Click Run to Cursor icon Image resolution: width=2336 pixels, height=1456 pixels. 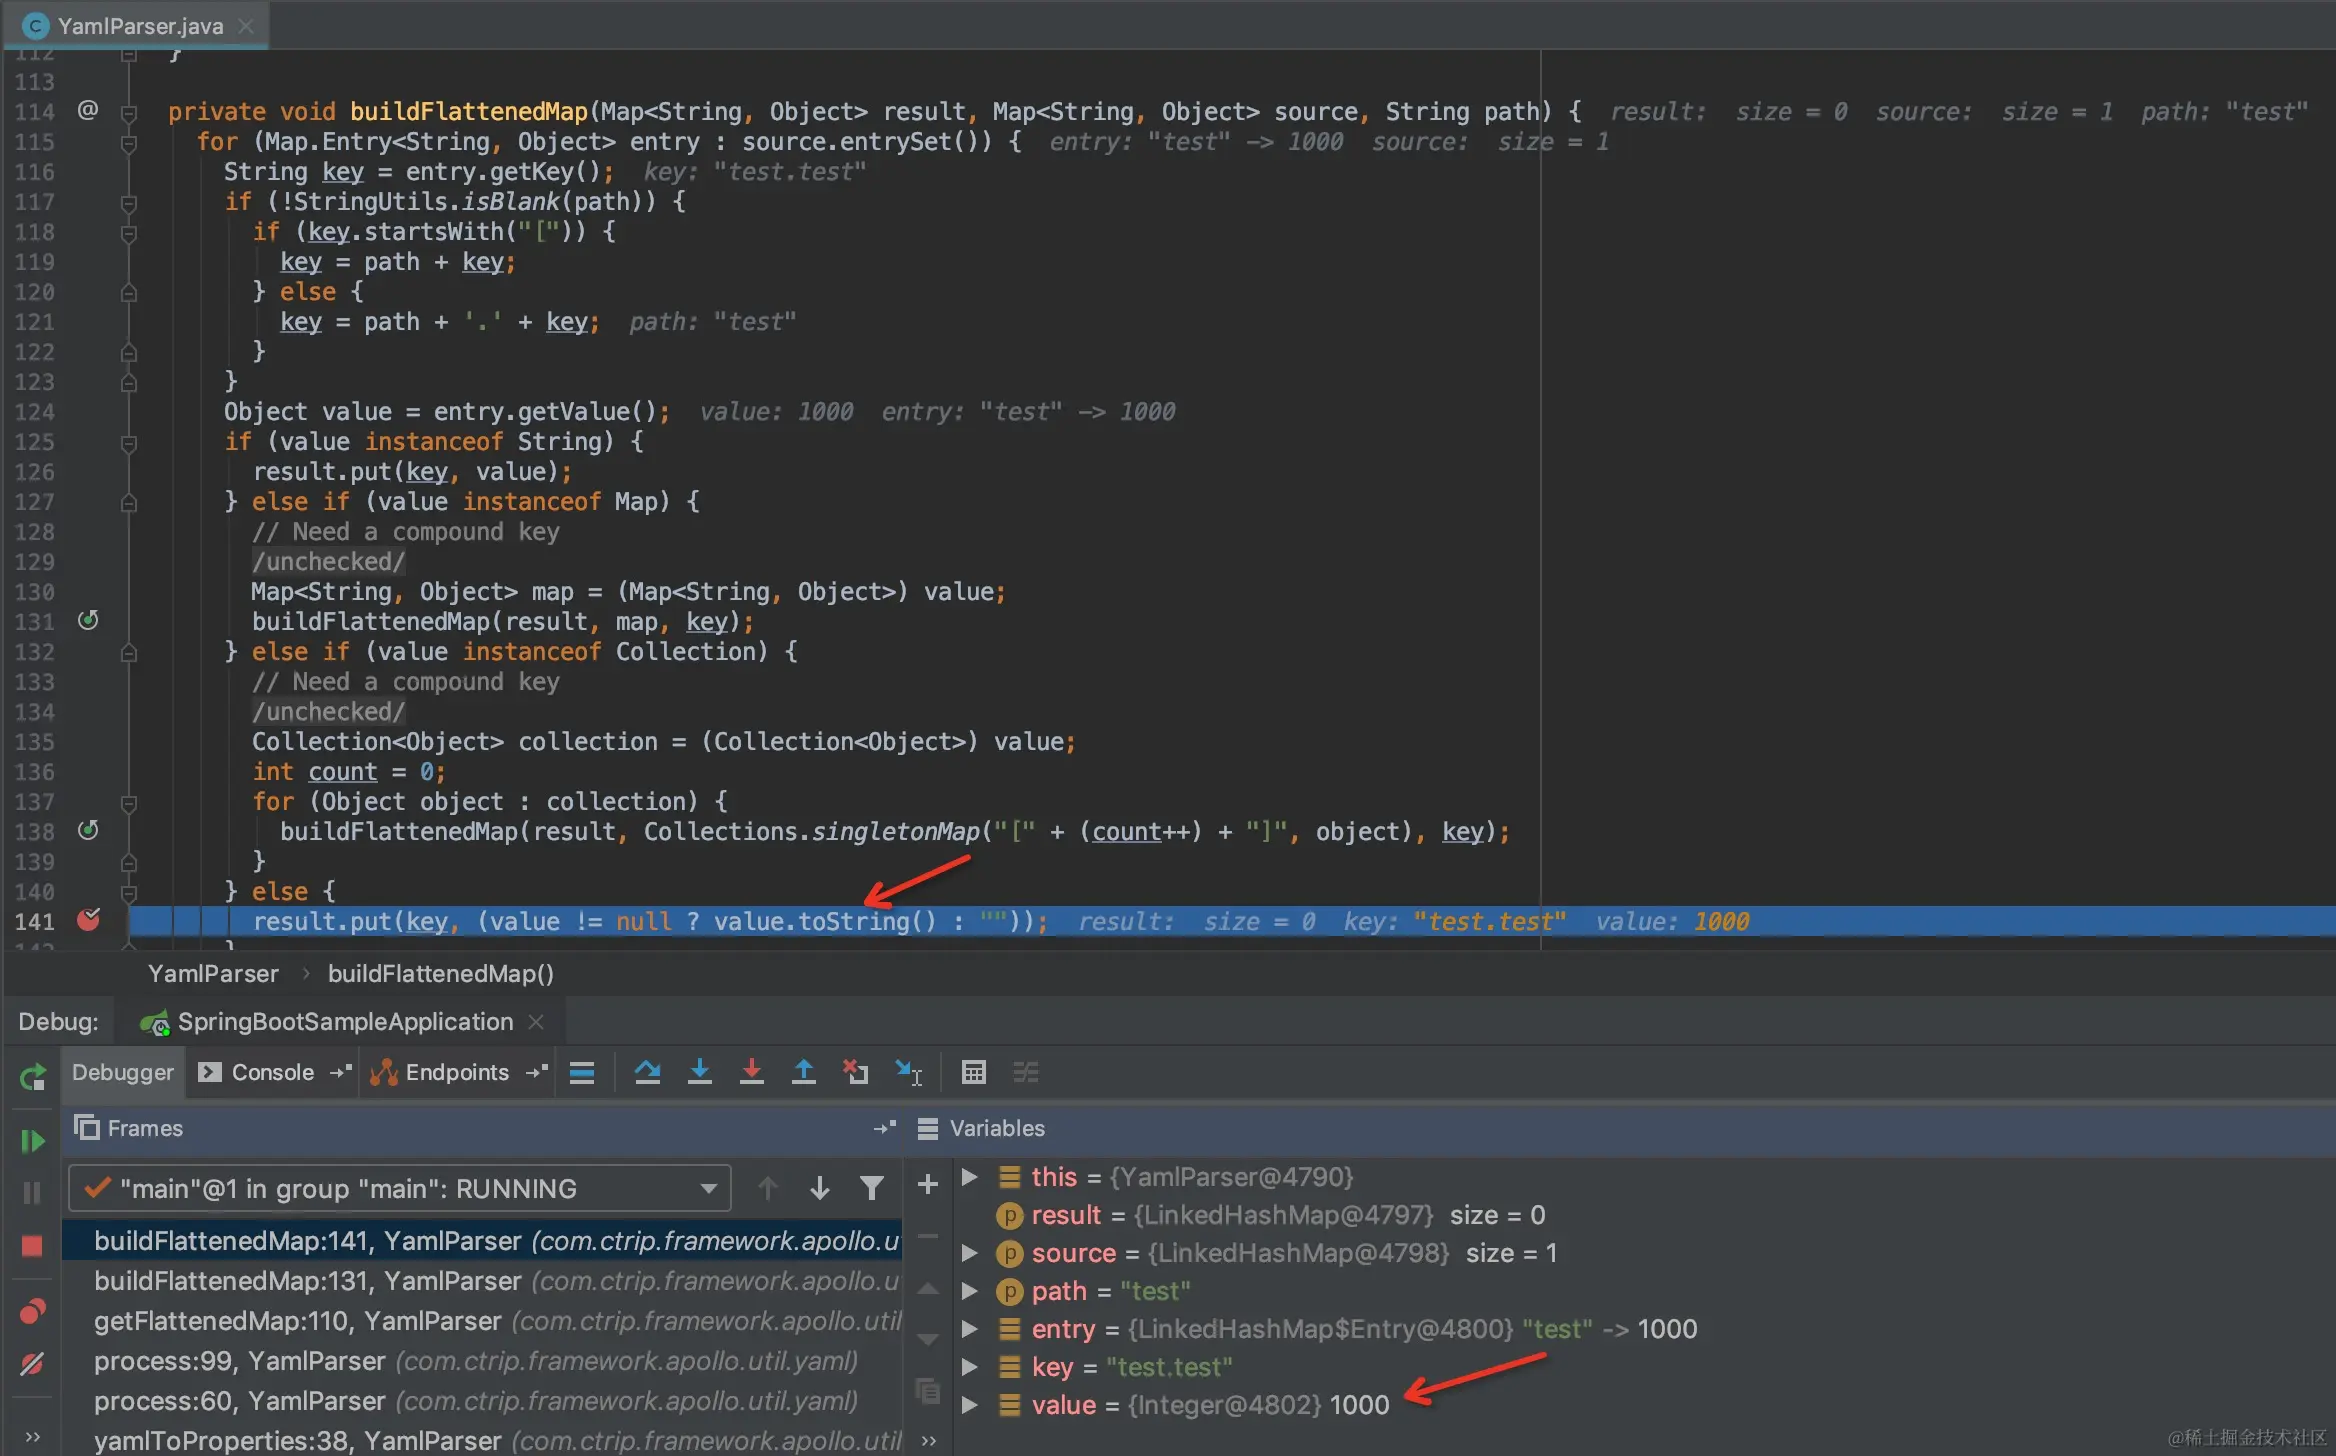pyautogui.click(x=908, y=1072)
